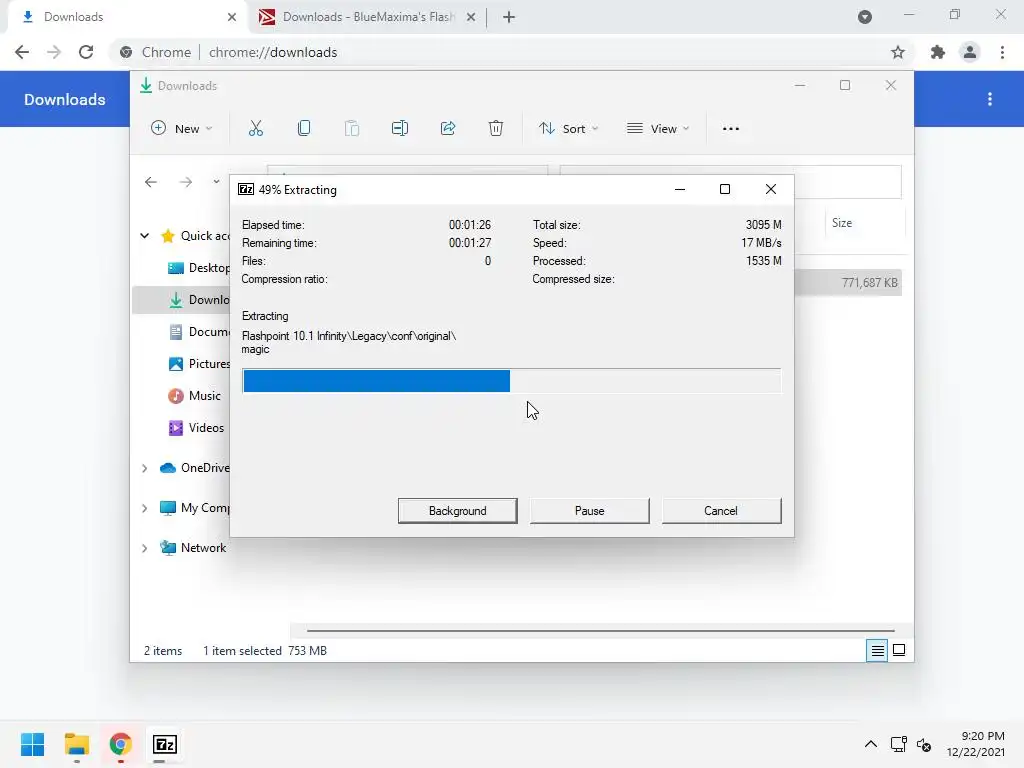Screen dimensions: 1024x768
Task: Go forward in File Explorer navigation
Action: 186,182
